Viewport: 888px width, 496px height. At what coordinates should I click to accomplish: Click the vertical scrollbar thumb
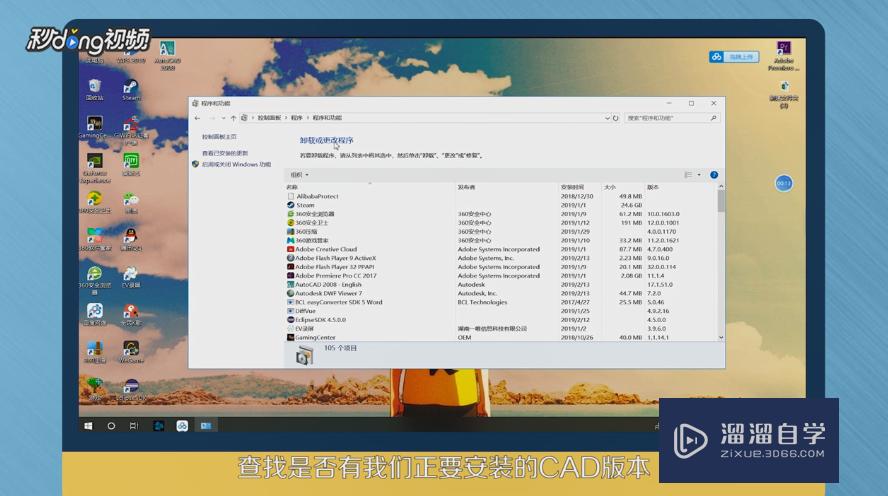[x=721, y=201]
